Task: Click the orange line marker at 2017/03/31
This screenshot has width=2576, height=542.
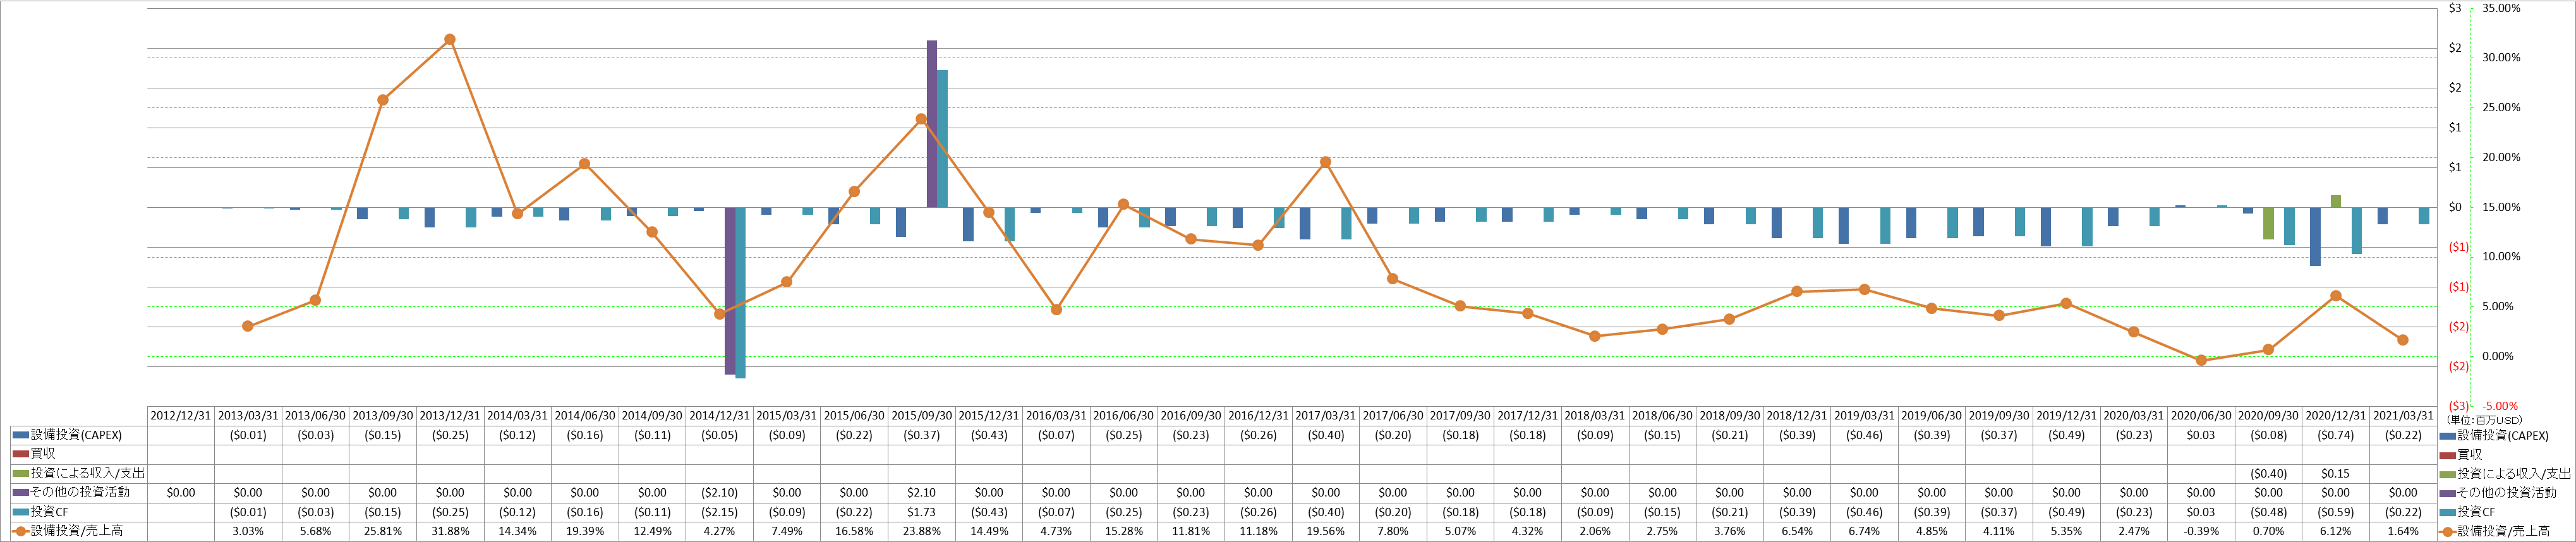Action: pyautogui.click(x=1326, y=162)
